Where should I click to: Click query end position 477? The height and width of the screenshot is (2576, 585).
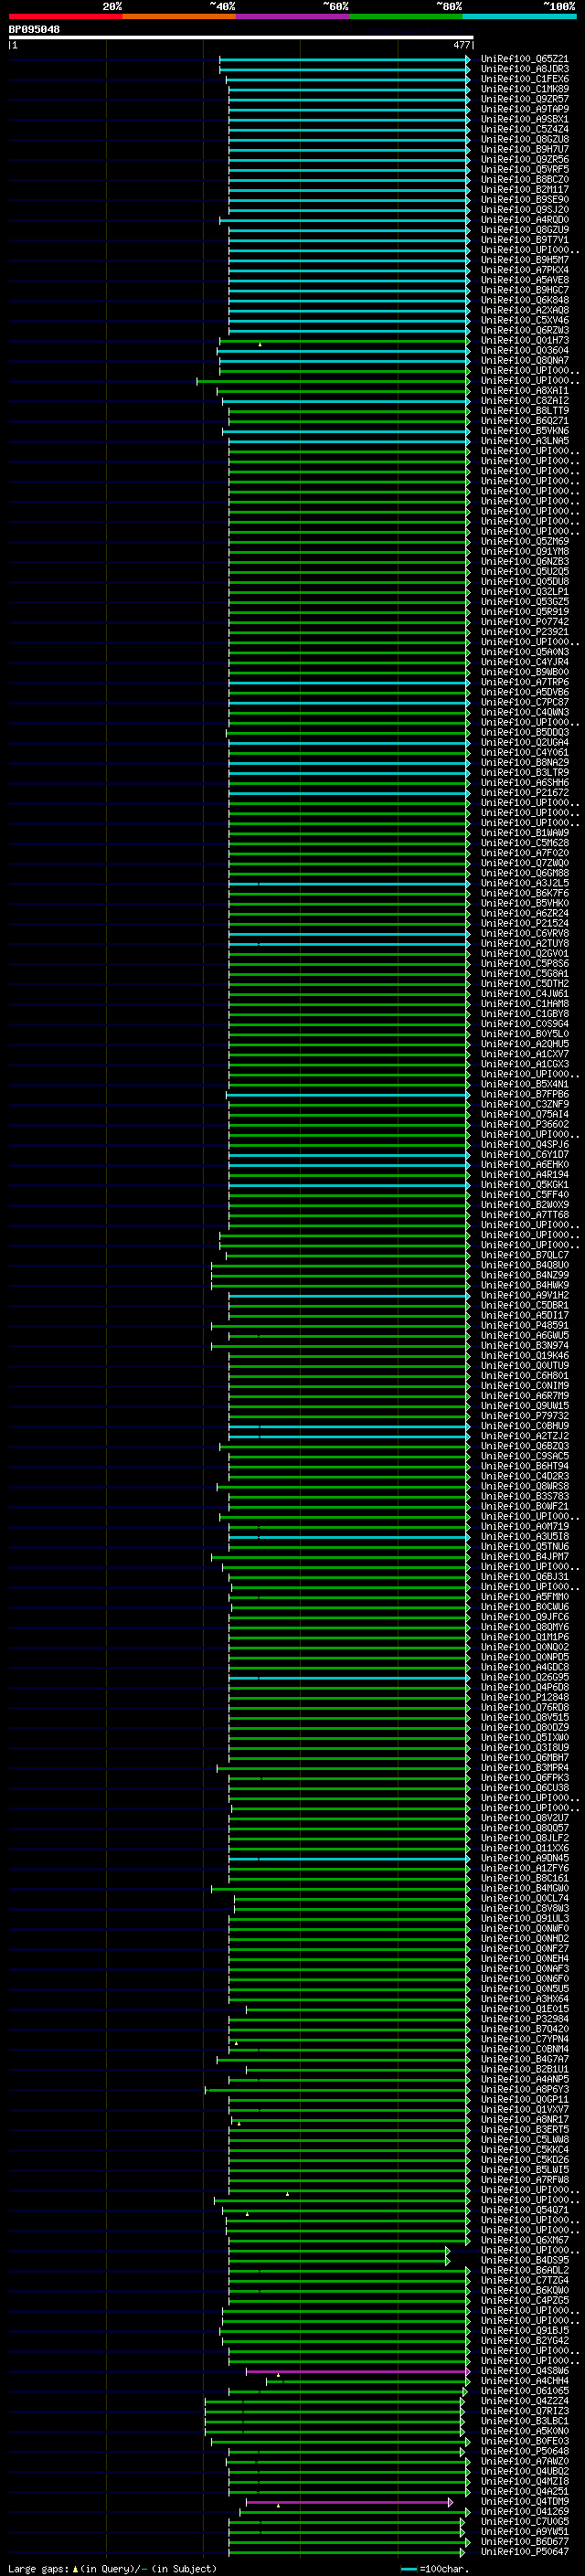pyautogui.click(x=461, y=45)
